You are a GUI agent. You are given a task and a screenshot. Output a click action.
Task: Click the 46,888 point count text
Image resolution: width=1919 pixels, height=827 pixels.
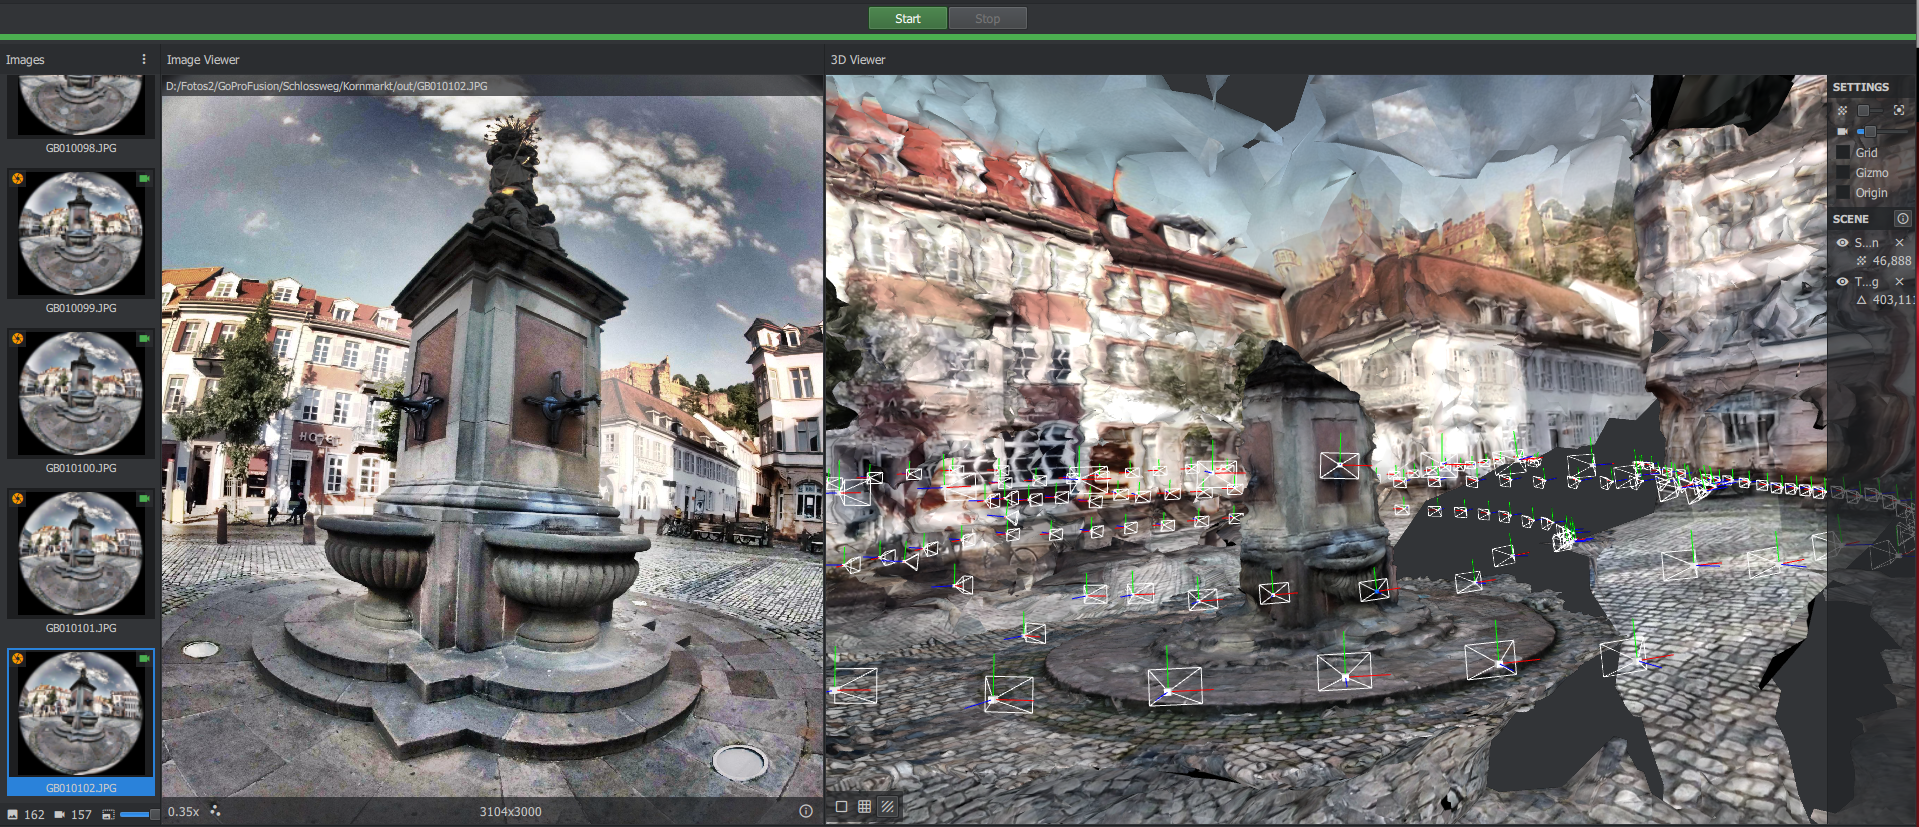coord(1892,261)
